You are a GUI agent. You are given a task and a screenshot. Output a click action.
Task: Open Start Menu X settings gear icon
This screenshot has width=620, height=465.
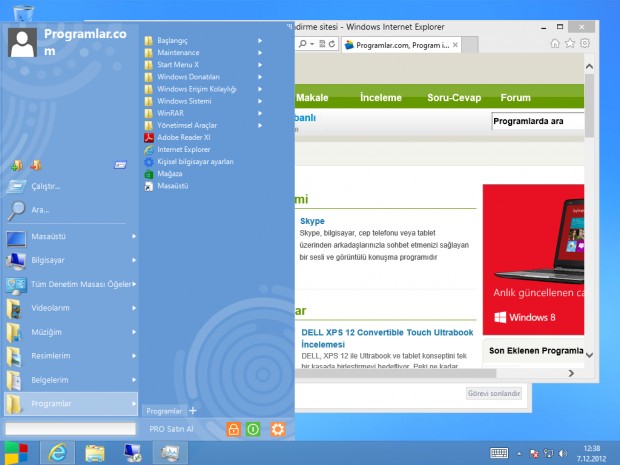click(278, 429)
